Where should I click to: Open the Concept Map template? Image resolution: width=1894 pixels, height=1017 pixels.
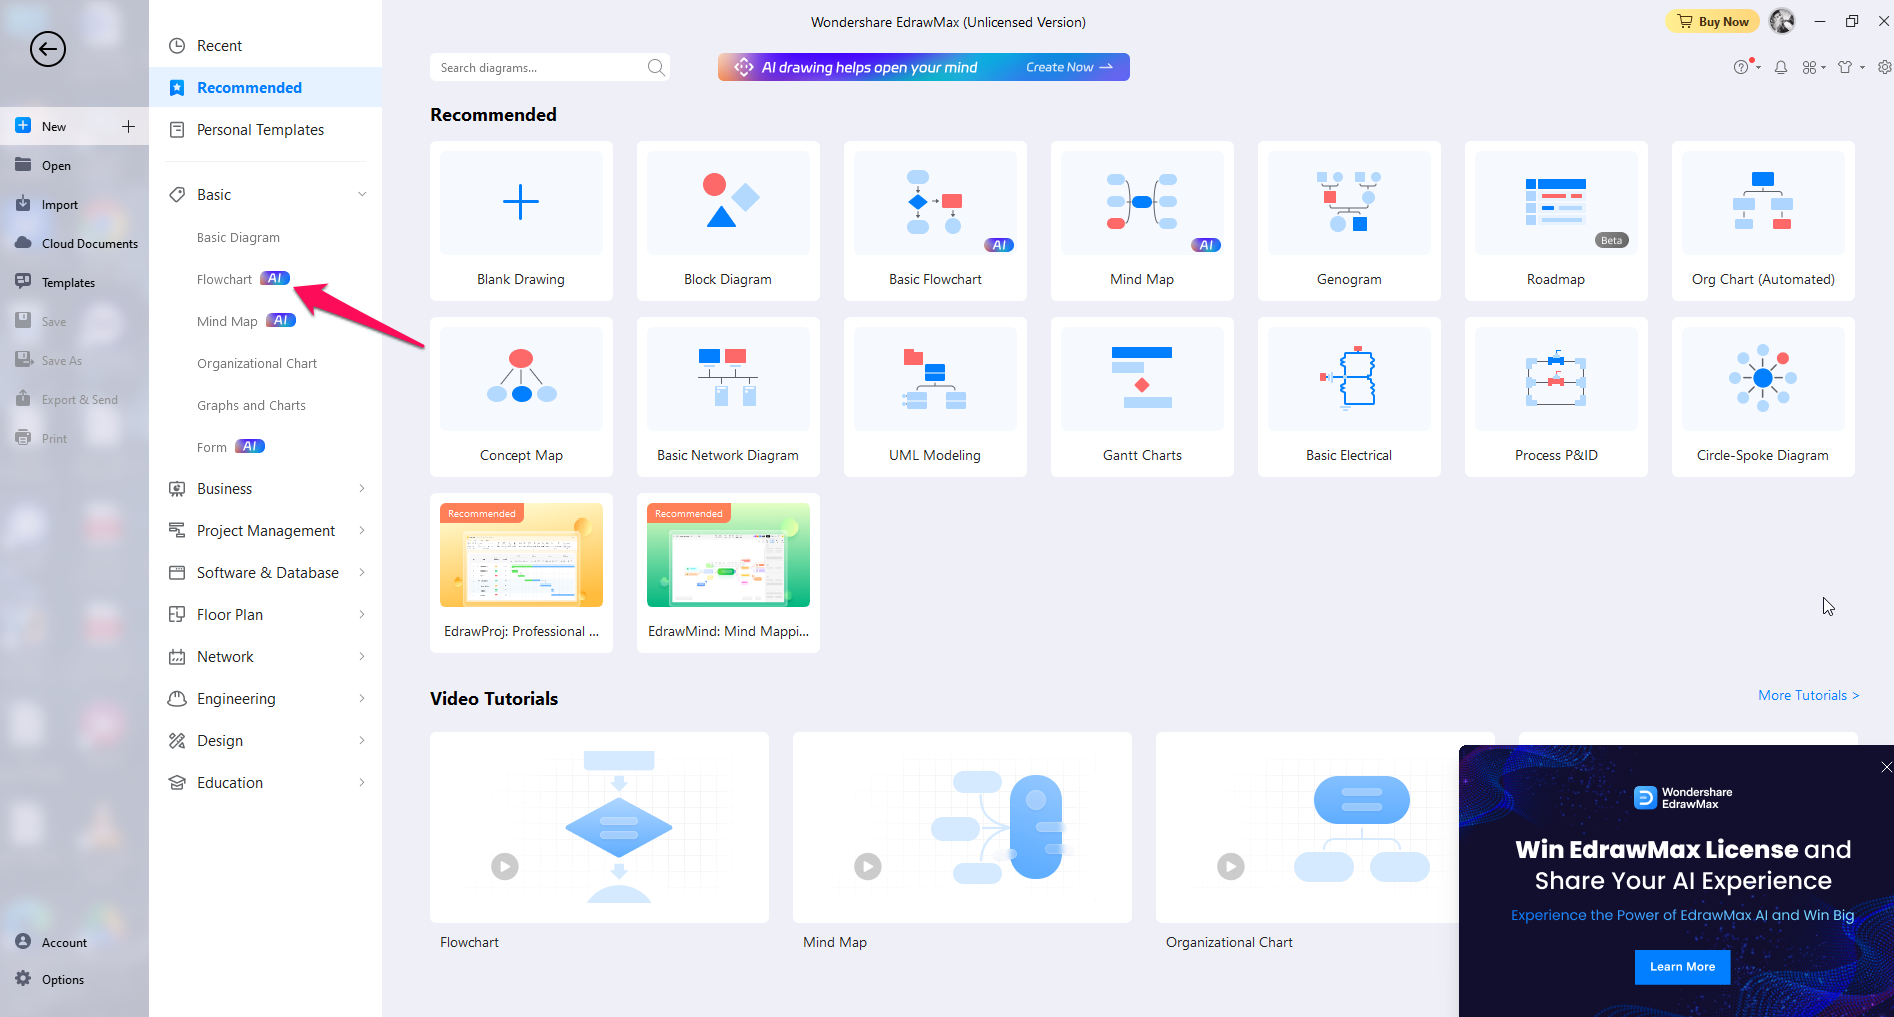coord(521,397)
